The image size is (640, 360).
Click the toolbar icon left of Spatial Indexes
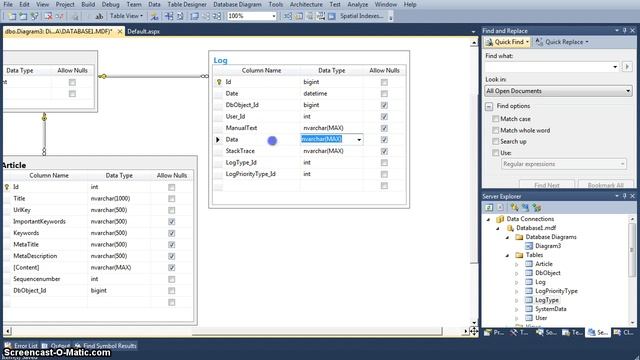(x=332, y=16)
